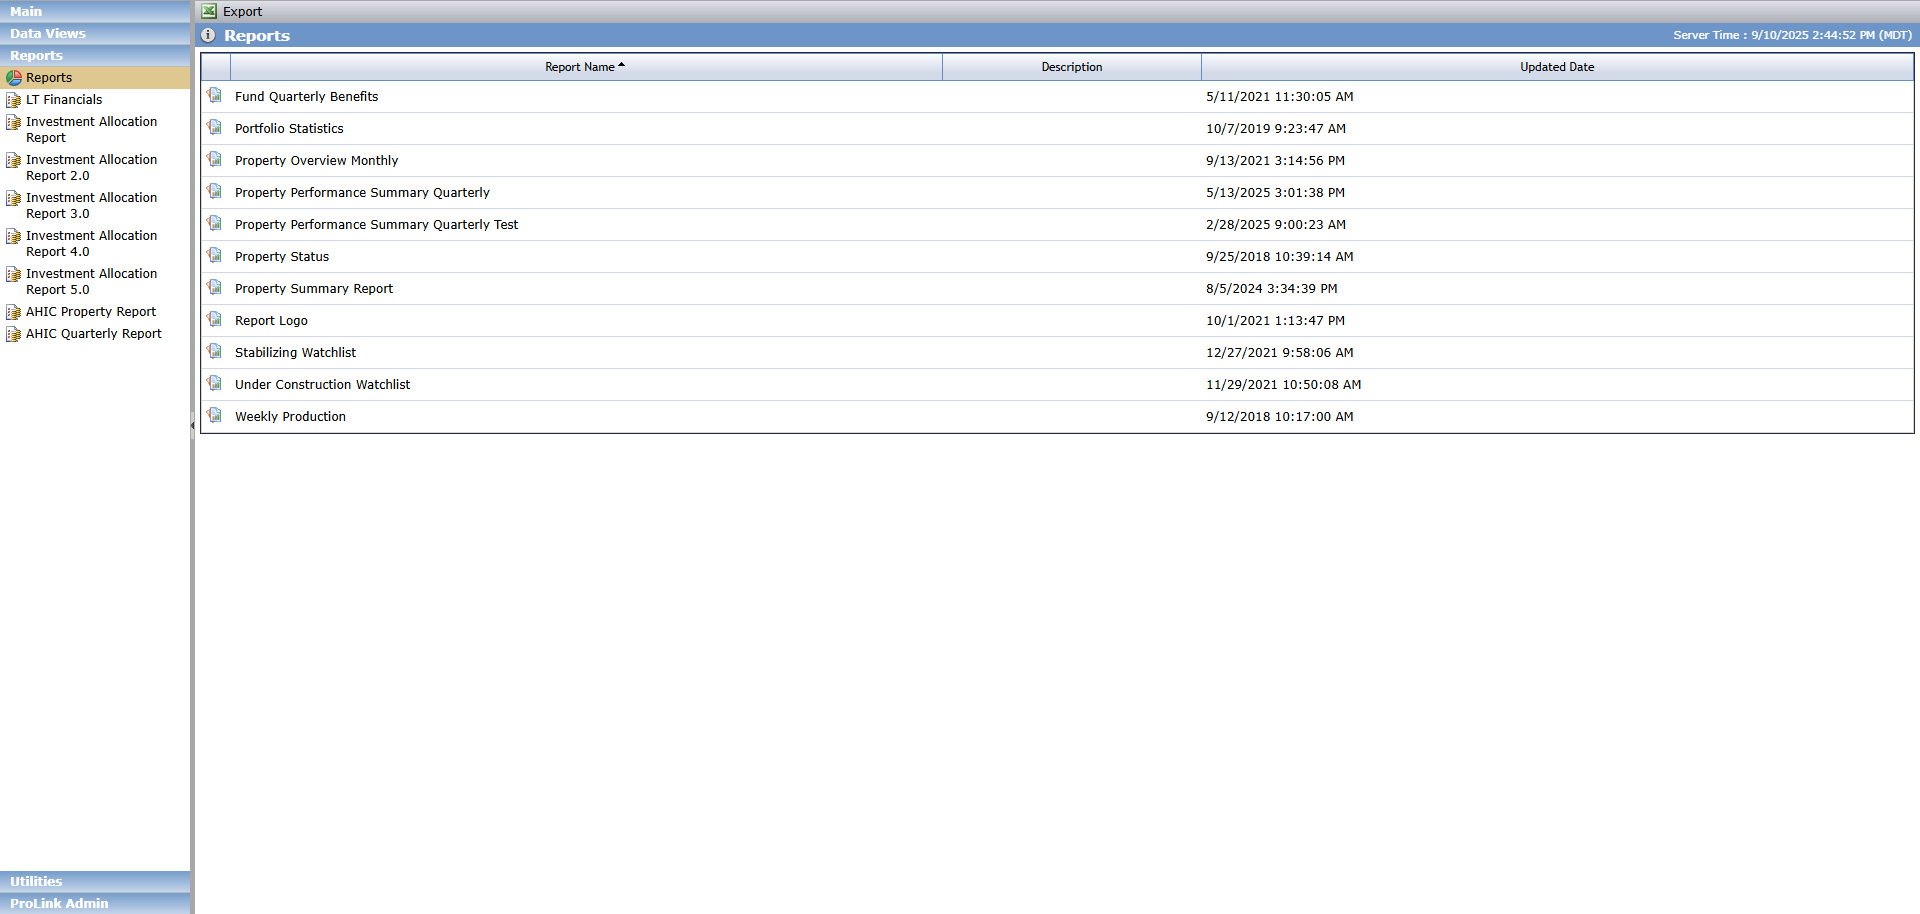Screen dimensions: 1920x914
Task: Open the Under Construction Watchlist row icon
Action: 215,384
